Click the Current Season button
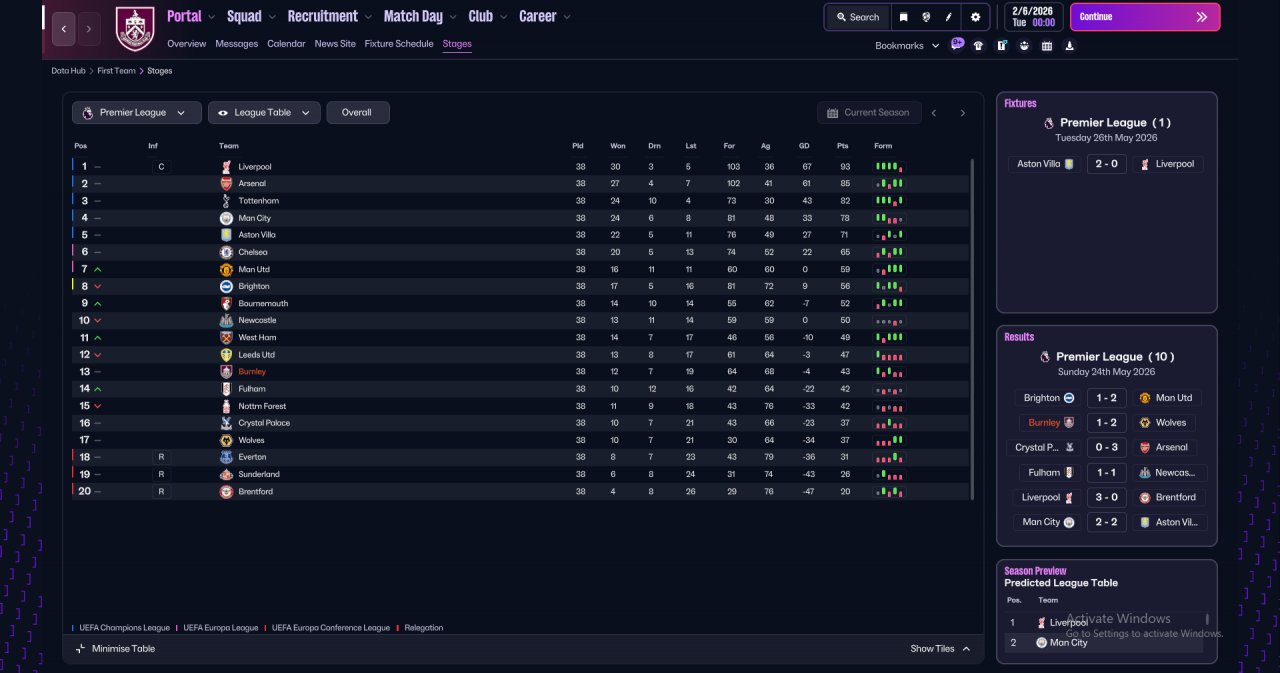1280x673 pixels. coord(867,113)
